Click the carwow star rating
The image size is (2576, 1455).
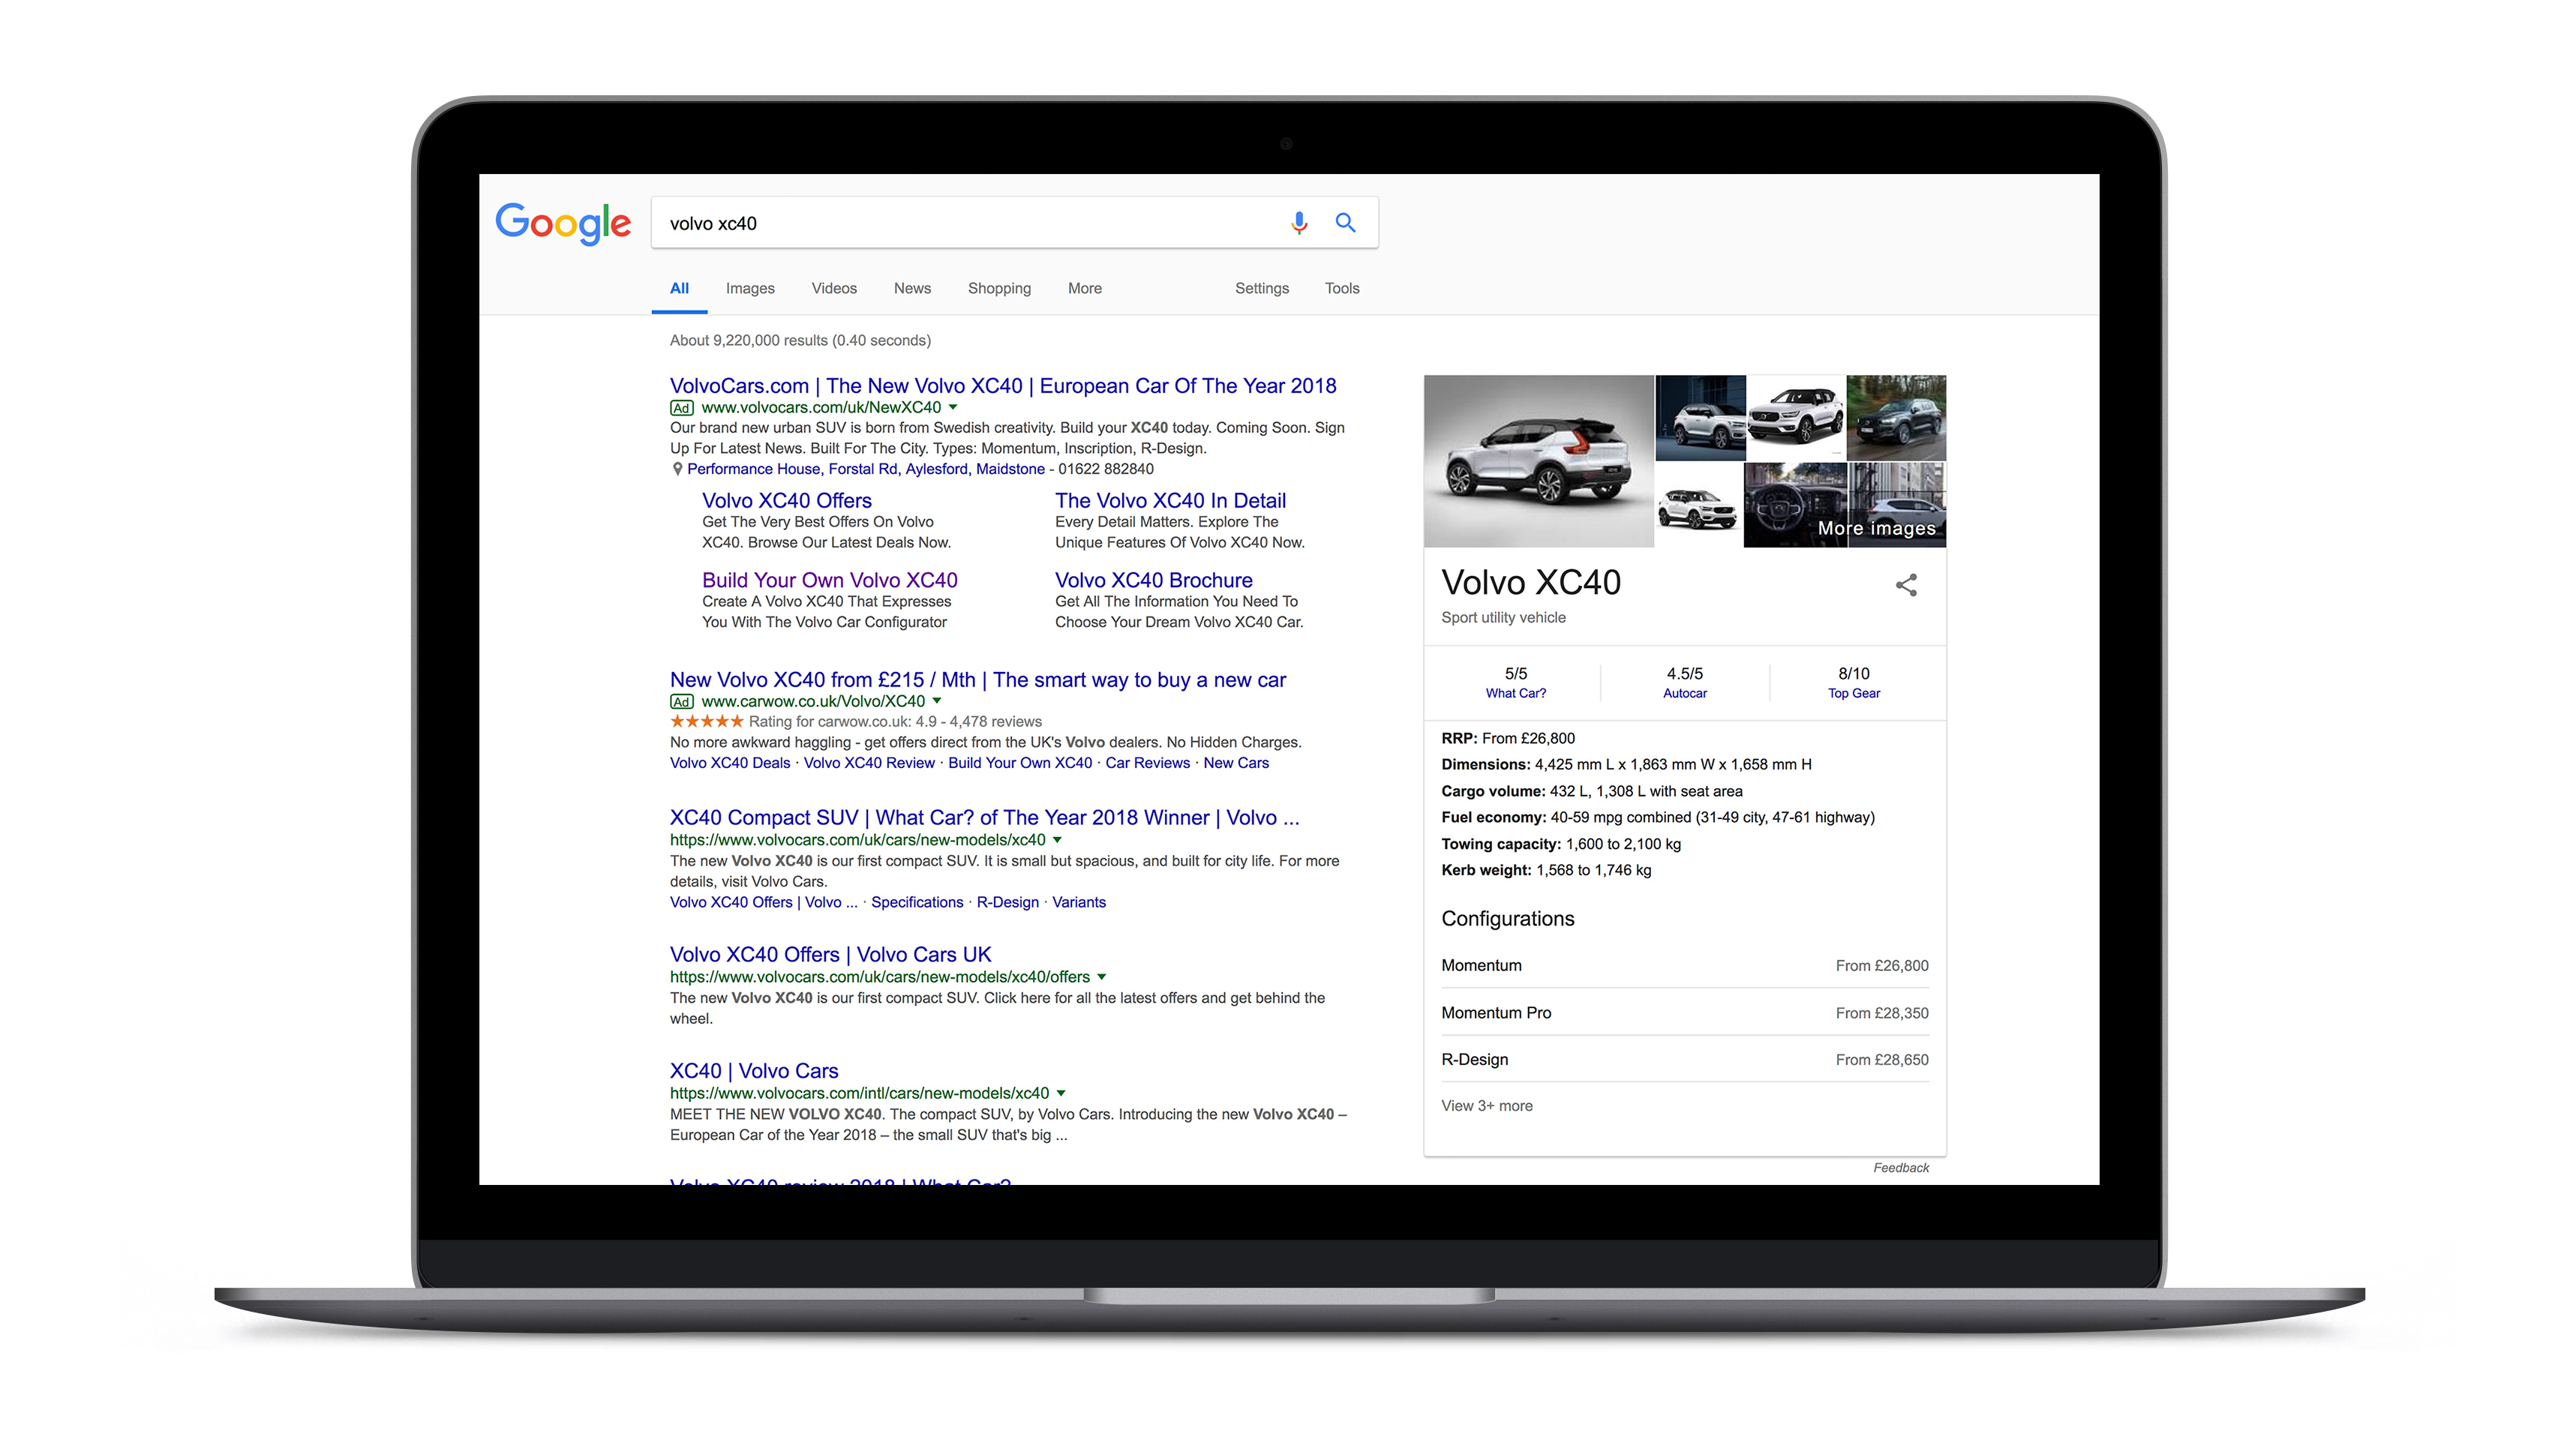(x=707, y=721)
